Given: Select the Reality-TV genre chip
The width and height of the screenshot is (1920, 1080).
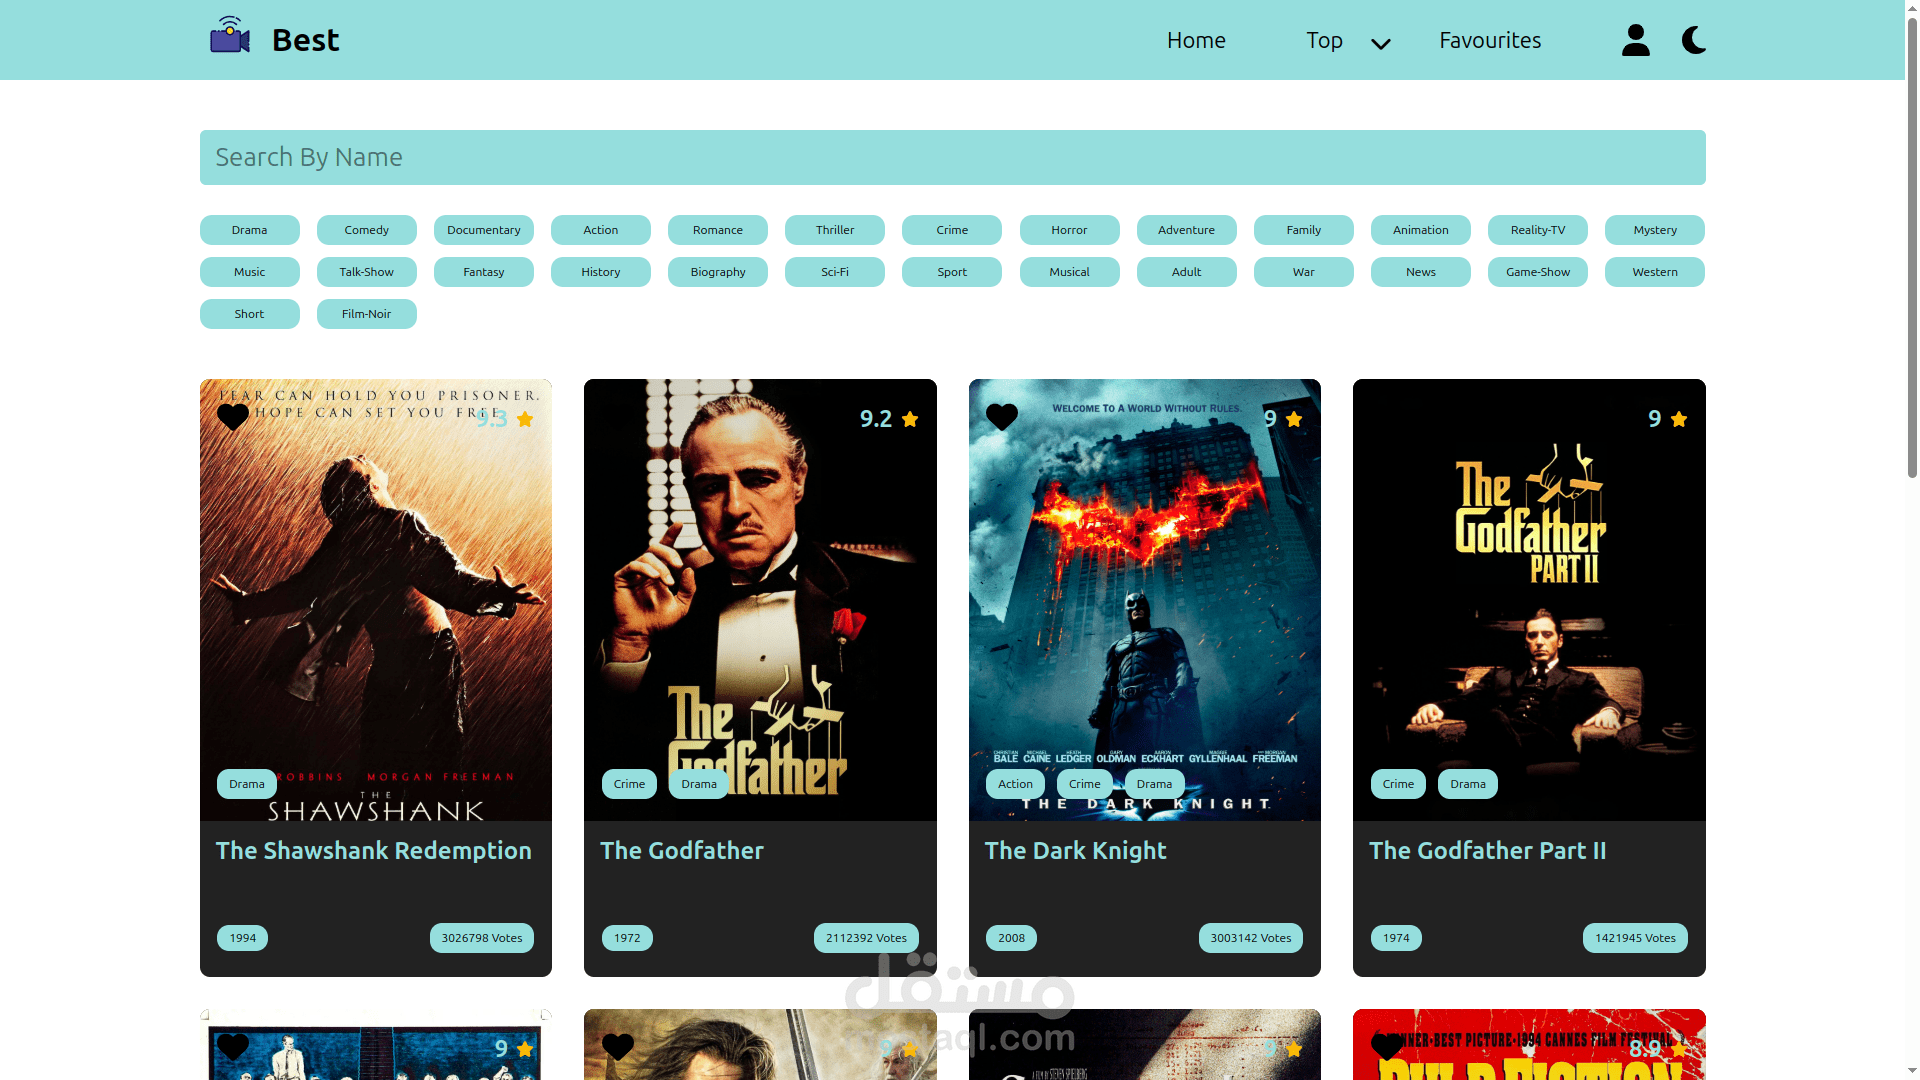Looking at the screenshot, I should [1538, 230].
